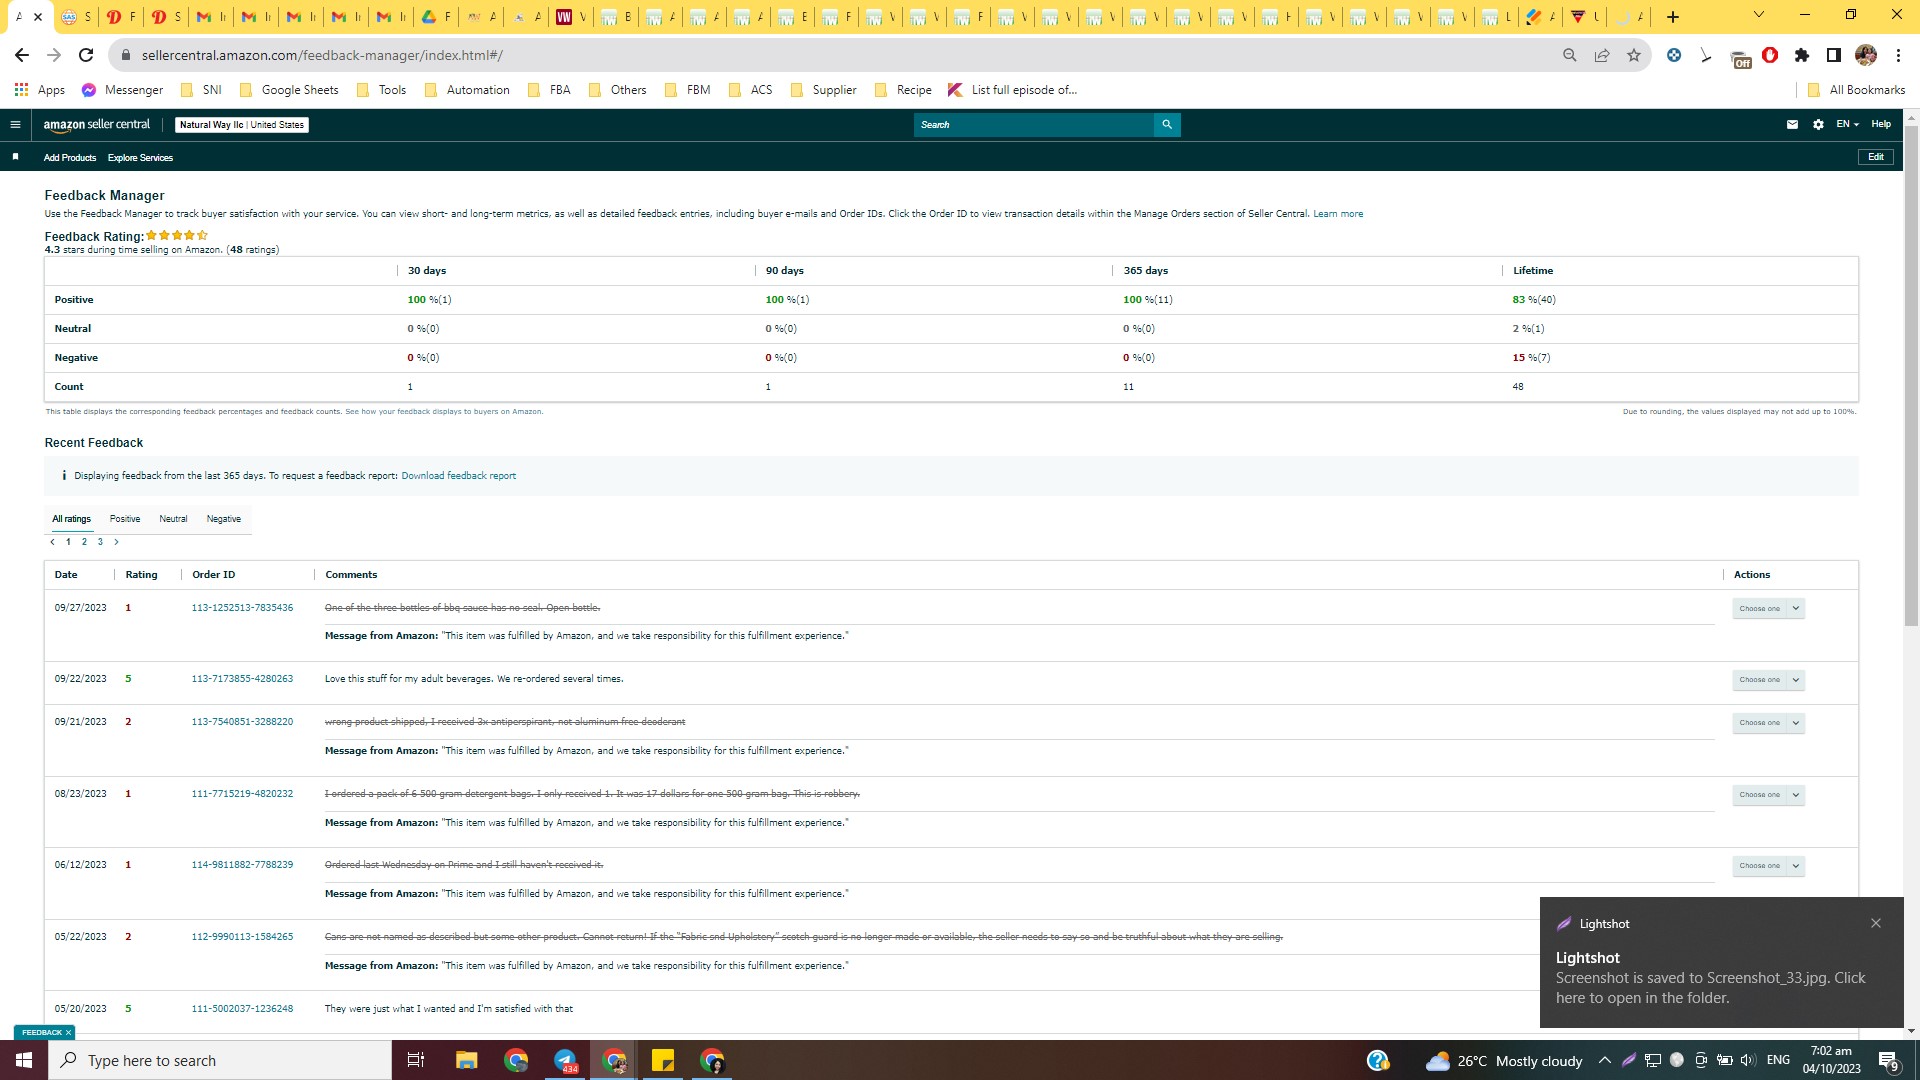Viewport: 1920px width, 1080px height.
Task: Close the FEEDBACK tag at bottom left
Action: 68,1032
